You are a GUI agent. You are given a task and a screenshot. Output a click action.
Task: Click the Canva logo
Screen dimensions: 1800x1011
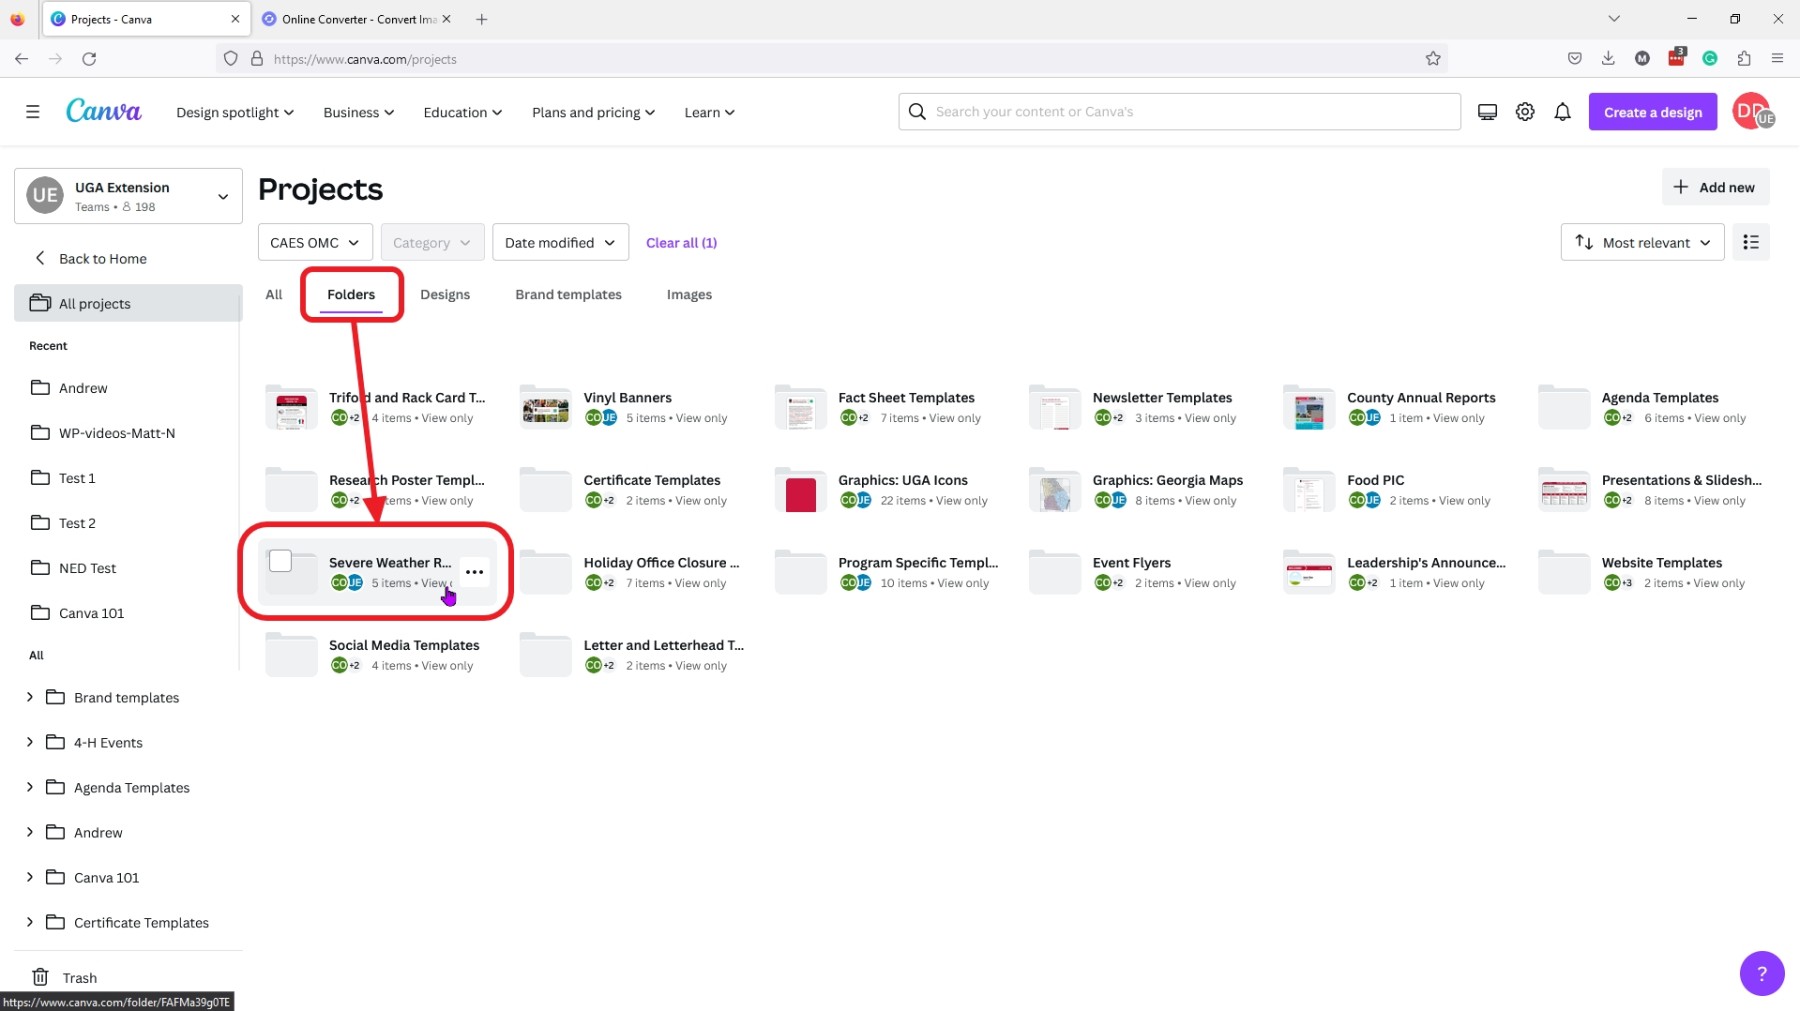[x=103, y=111]
